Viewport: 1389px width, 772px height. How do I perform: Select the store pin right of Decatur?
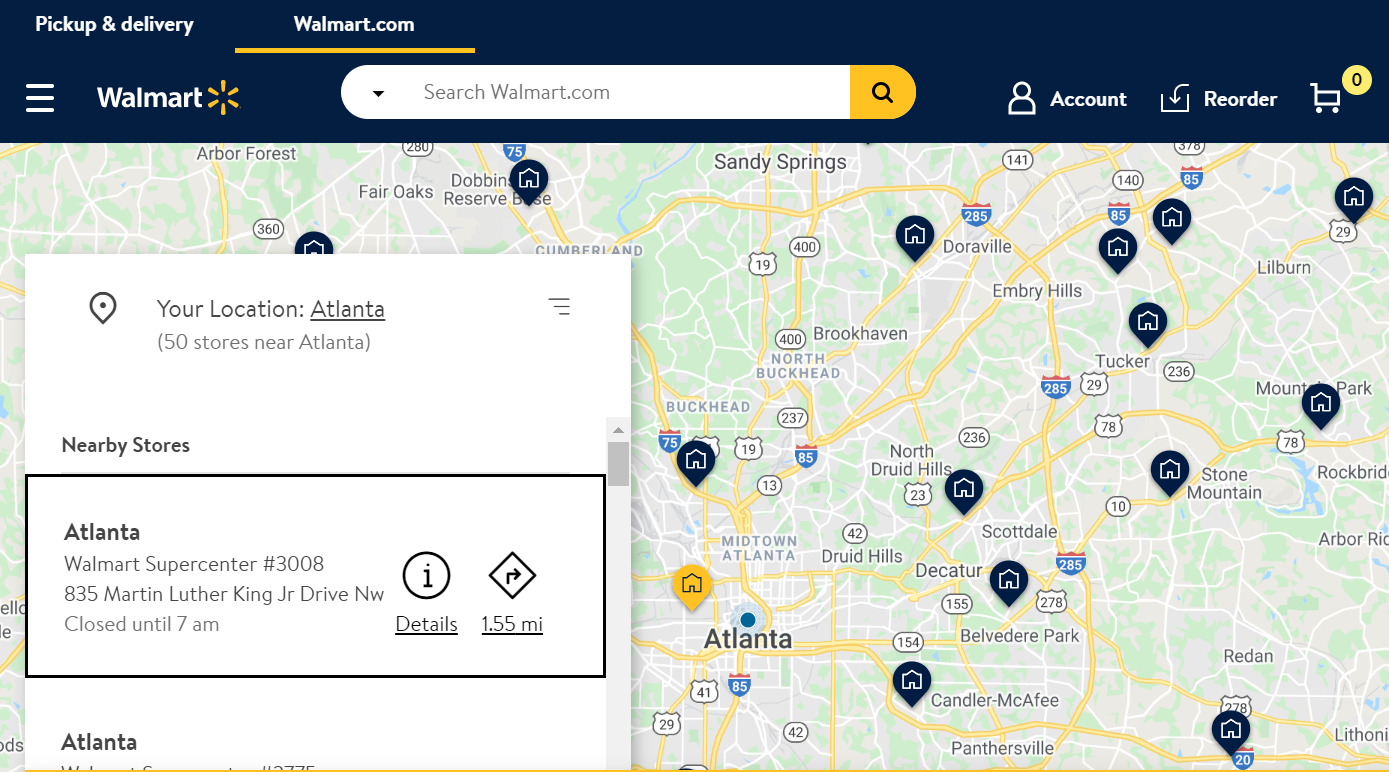1009,582
